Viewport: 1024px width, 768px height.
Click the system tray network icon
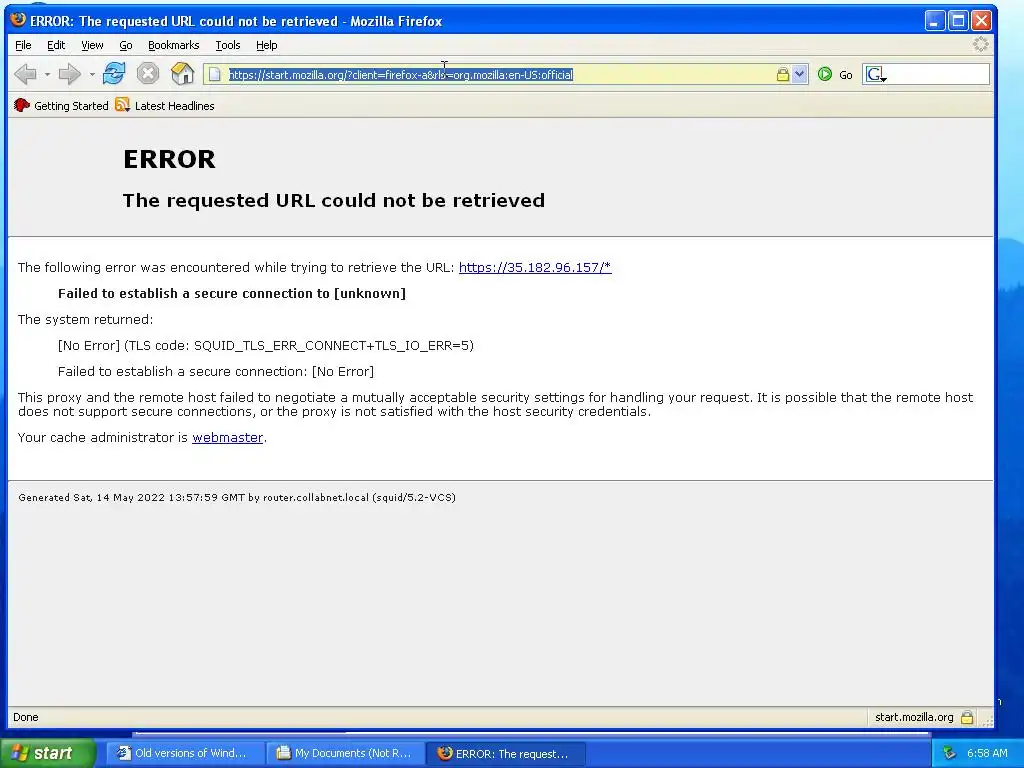(x=949, y=753)
